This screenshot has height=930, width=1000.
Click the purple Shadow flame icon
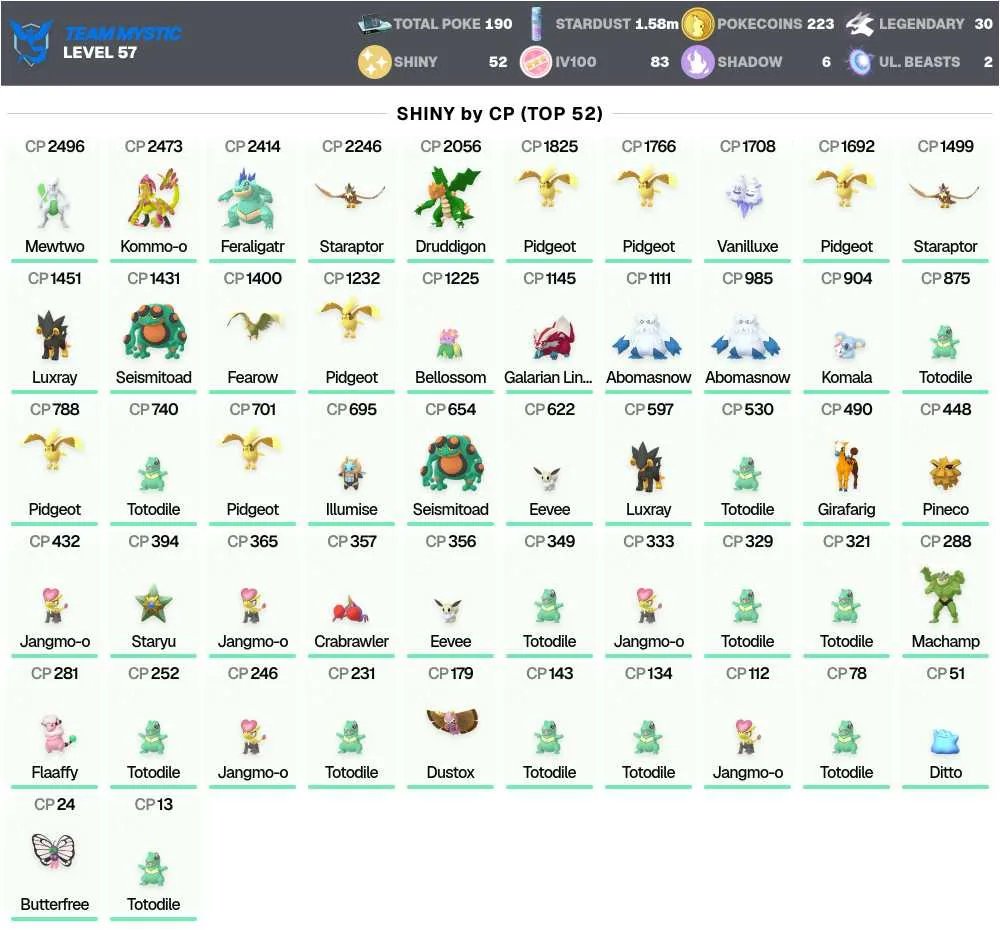click(x=697, y=62)
